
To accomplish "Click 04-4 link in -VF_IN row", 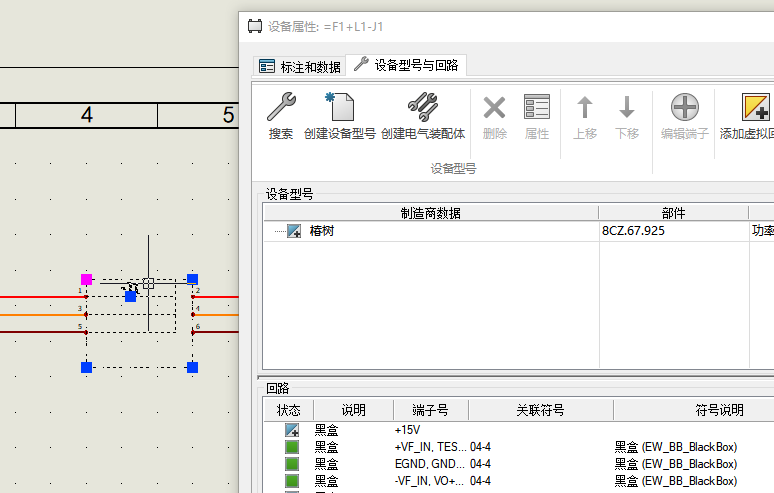I will (x=480, y=481).
